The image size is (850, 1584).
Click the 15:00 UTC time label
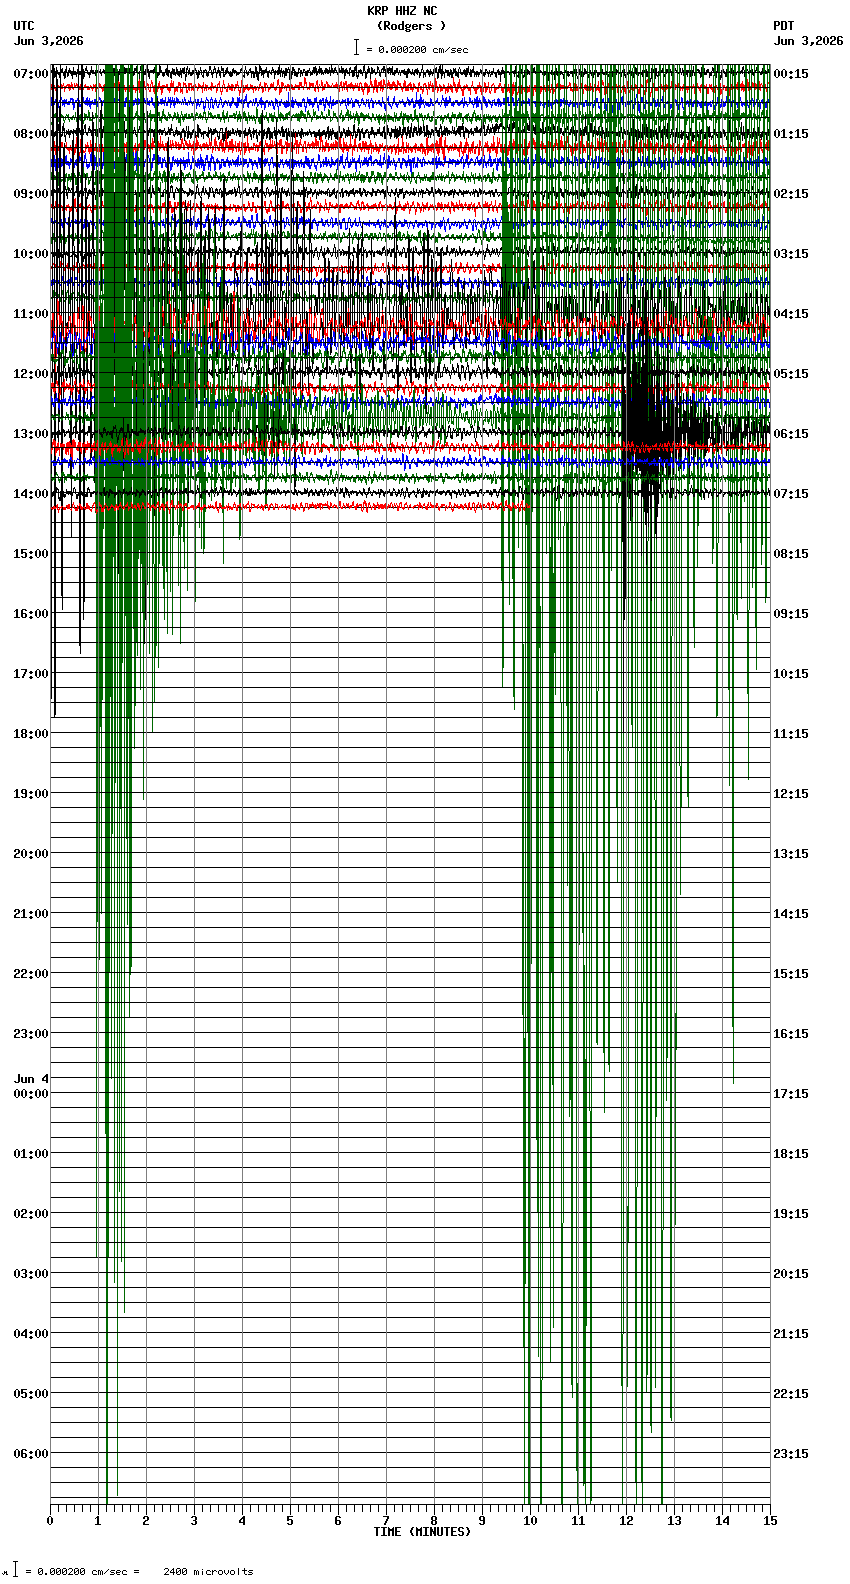click(31, 554)
